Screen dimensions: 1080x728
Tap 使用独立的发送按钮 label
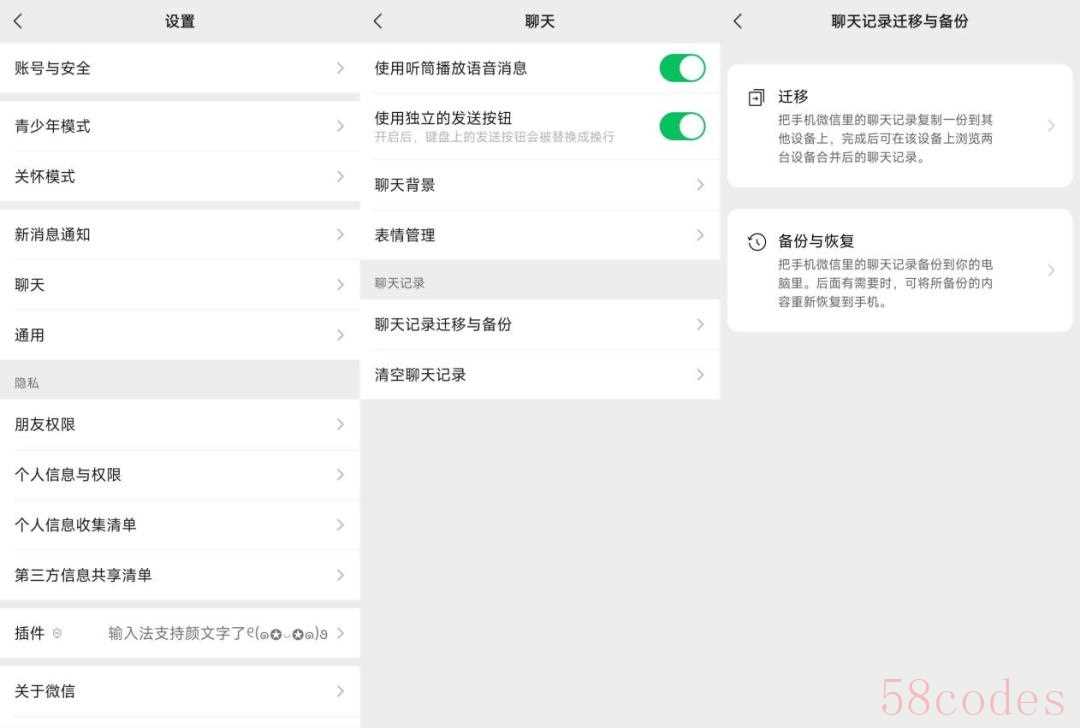click(443, 118)
